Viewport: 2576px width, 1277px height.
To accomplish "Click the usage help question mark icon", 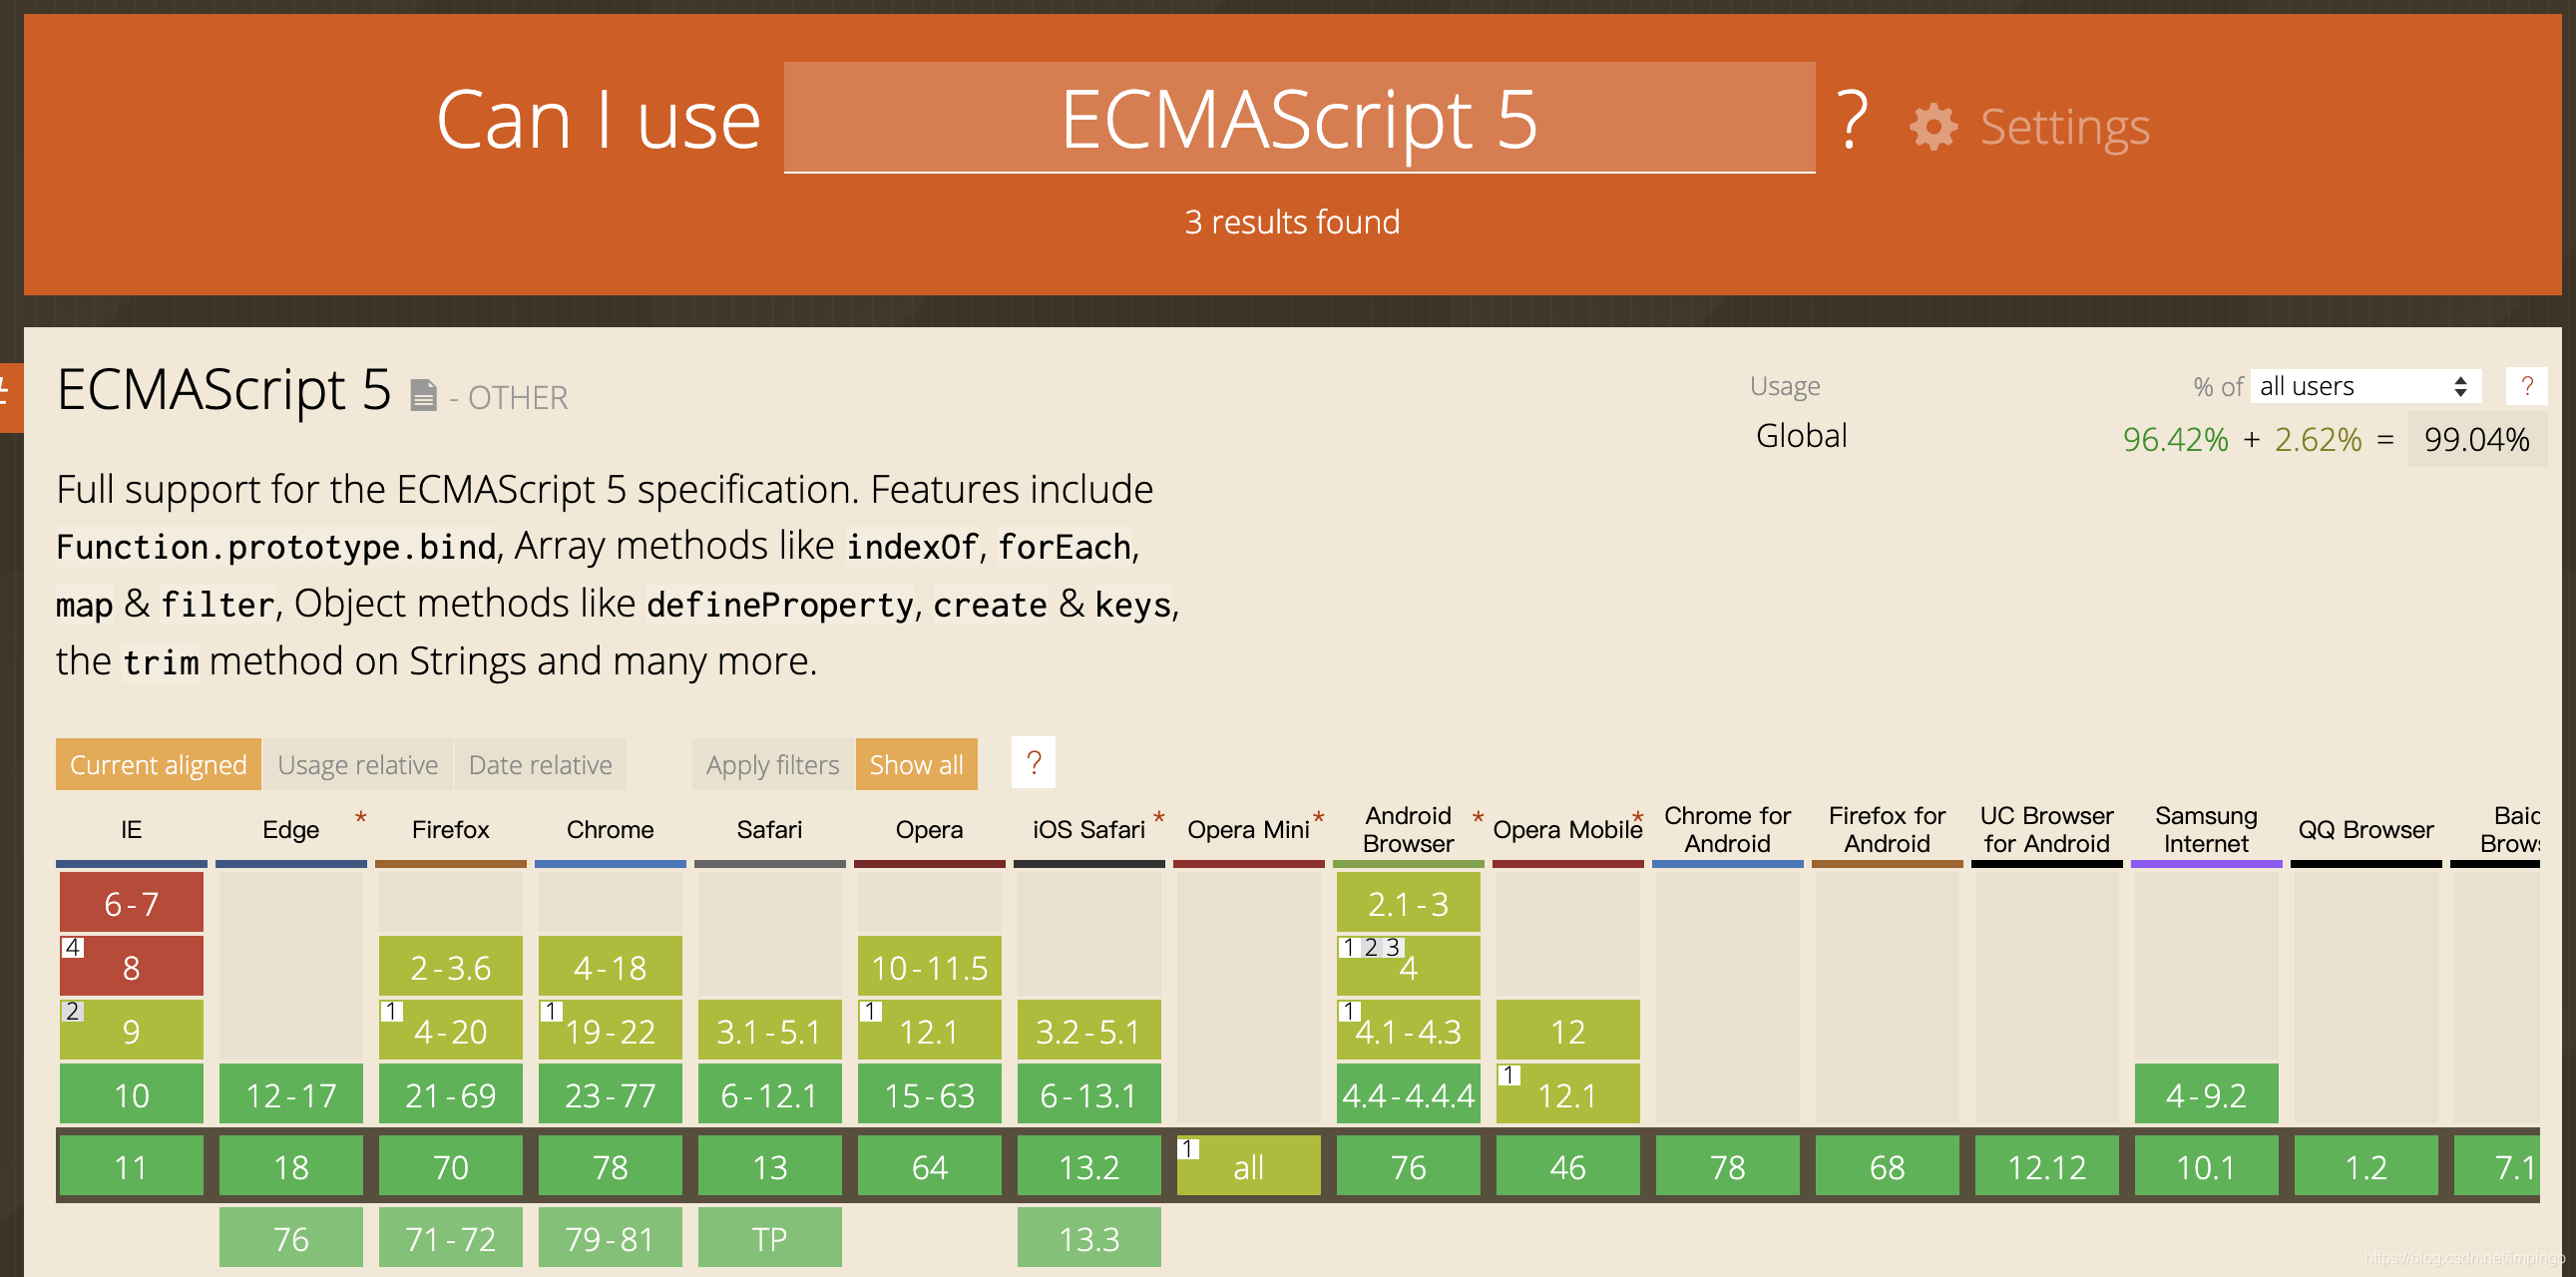I will tap(2526, 386).
